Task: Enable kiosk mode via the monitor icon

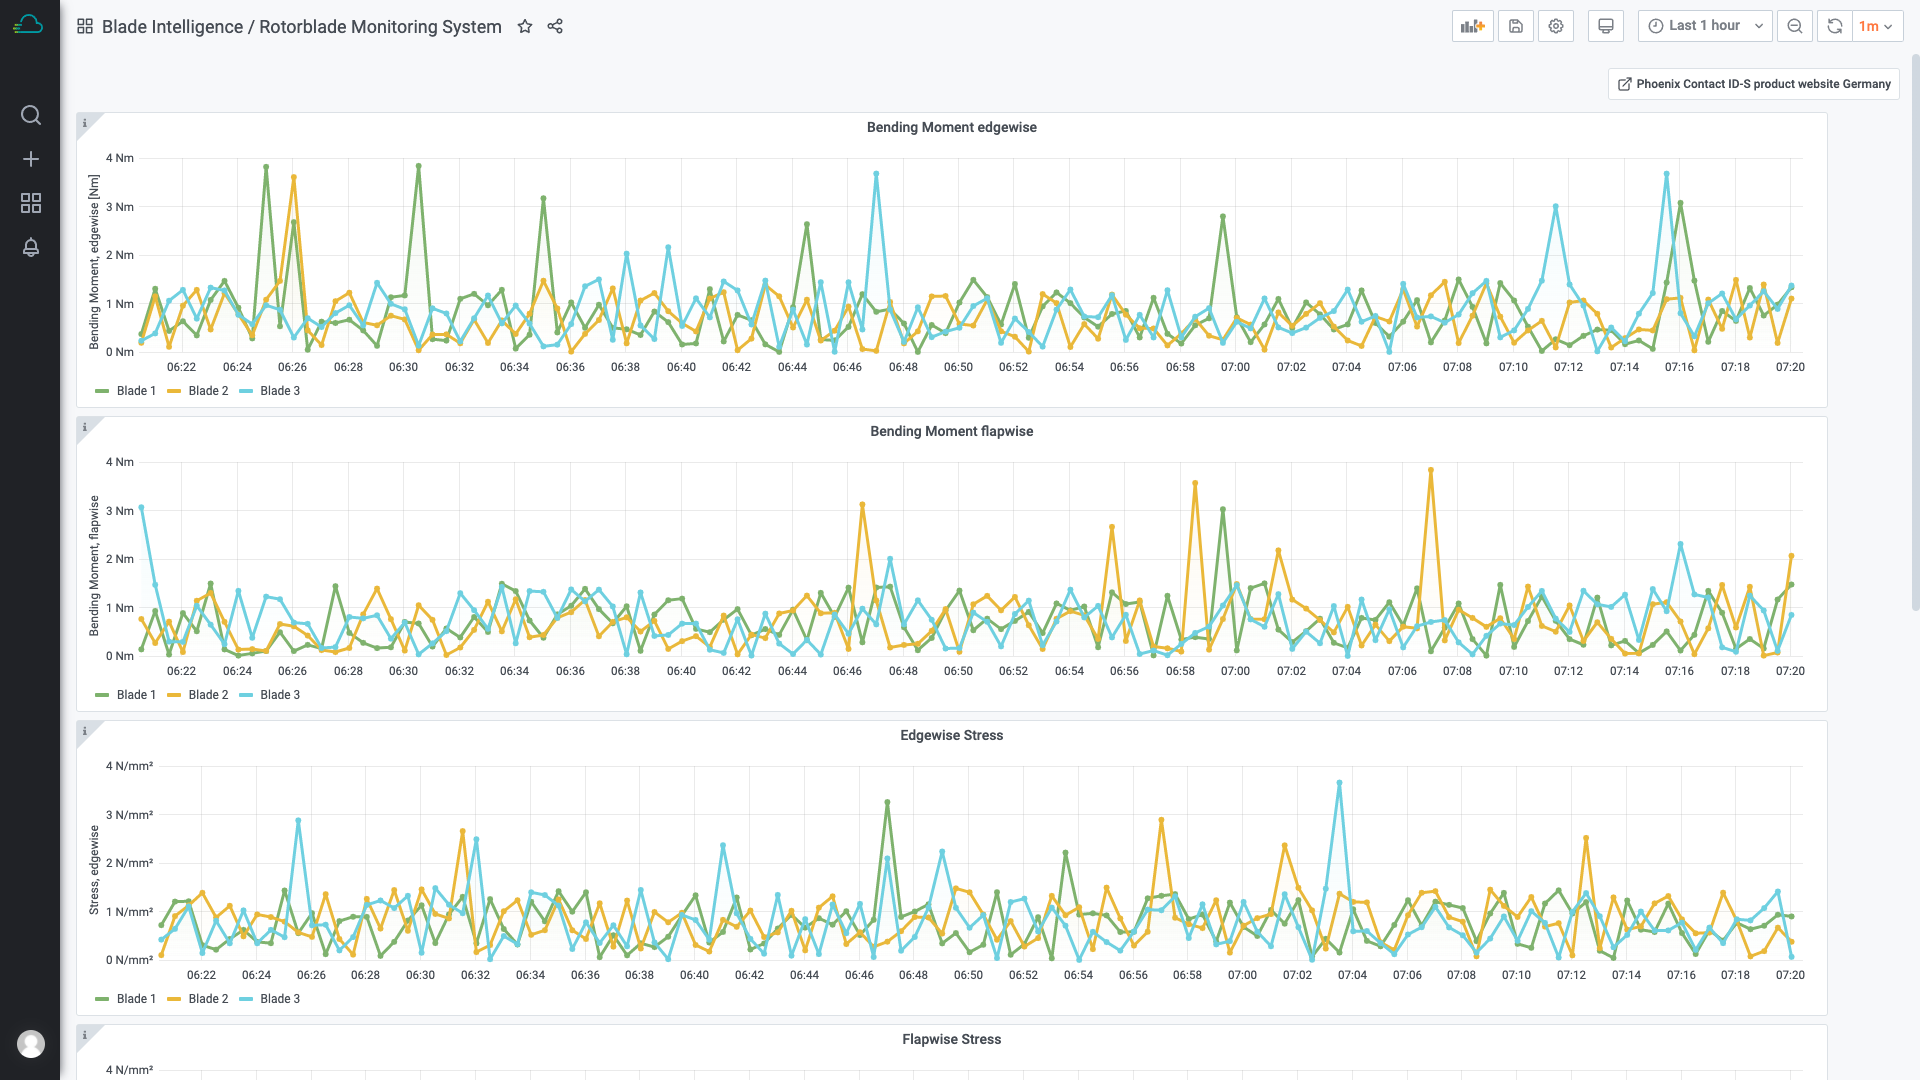Action: coord(1605,26)
